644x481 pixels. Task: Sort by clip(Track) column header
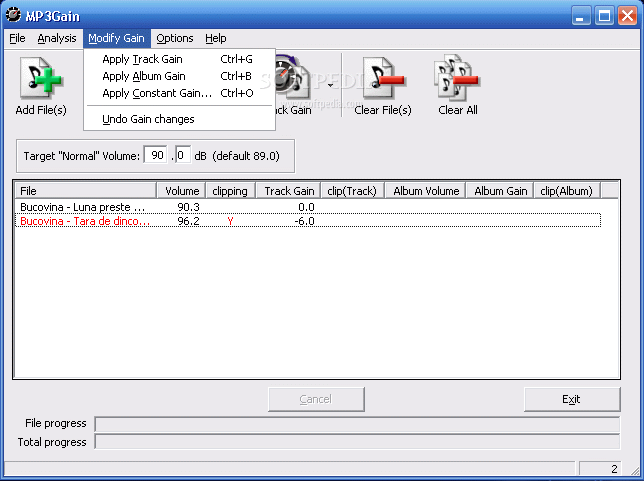pyautogui.click(x=352, y=191)
